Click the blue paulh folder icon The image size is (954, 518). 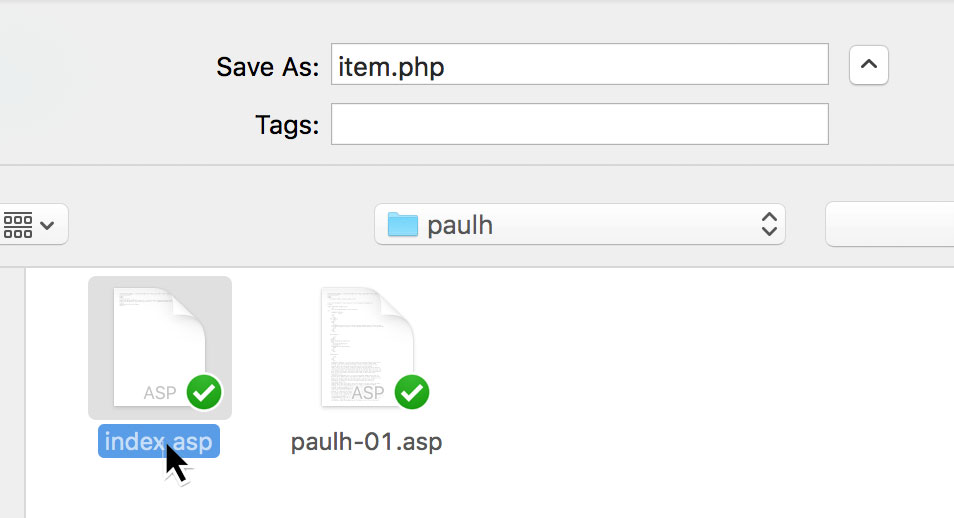[x=403, y=224]
